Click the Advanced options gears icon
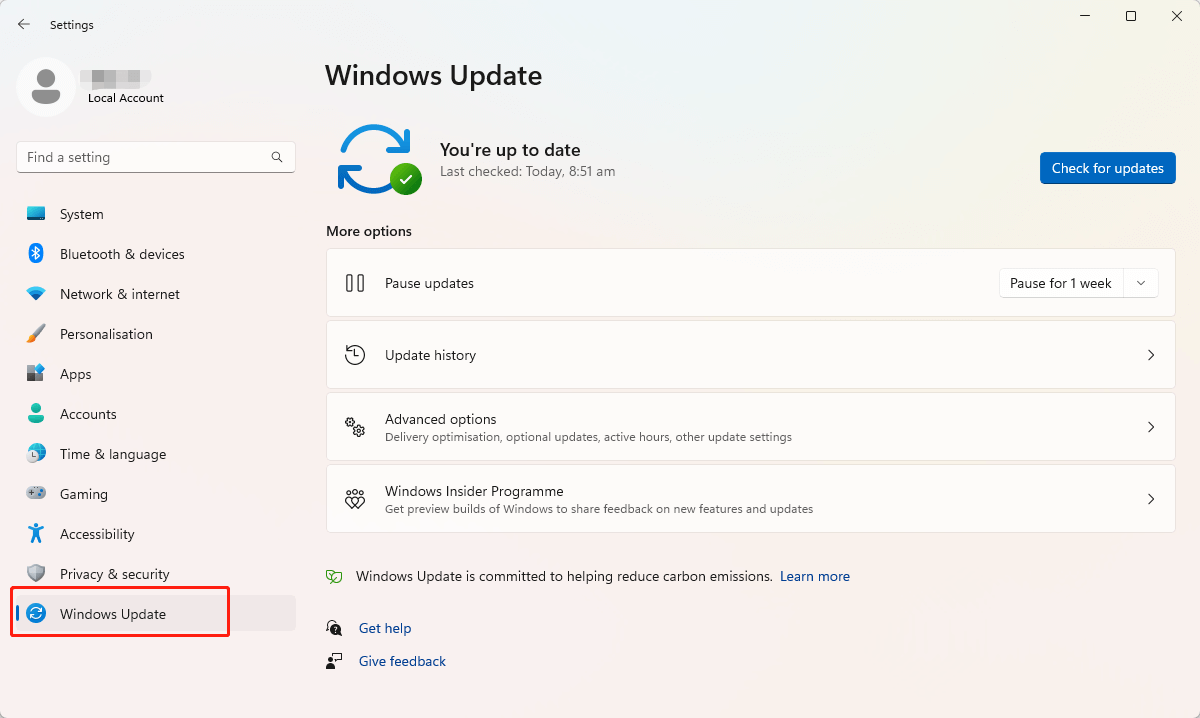The height and width of the screenshot is (718, 1200). pos(355,427)
